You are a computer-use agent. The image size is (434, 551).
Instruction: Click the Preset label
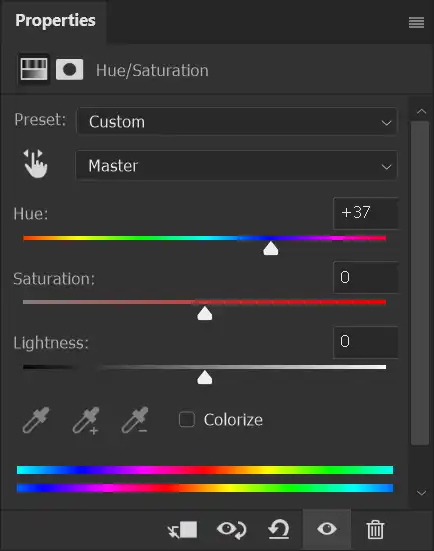(40, 120)
